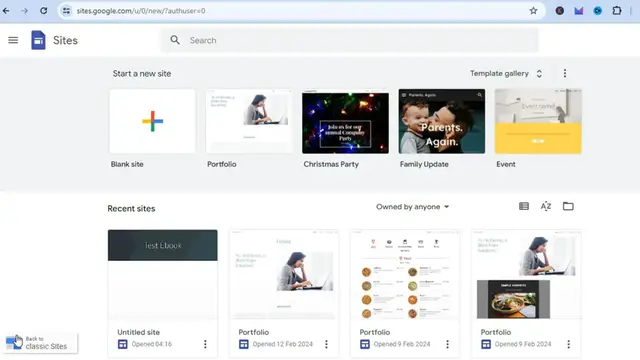Choose the Event template
Screen dimensions: 640x360
point(538,121)
